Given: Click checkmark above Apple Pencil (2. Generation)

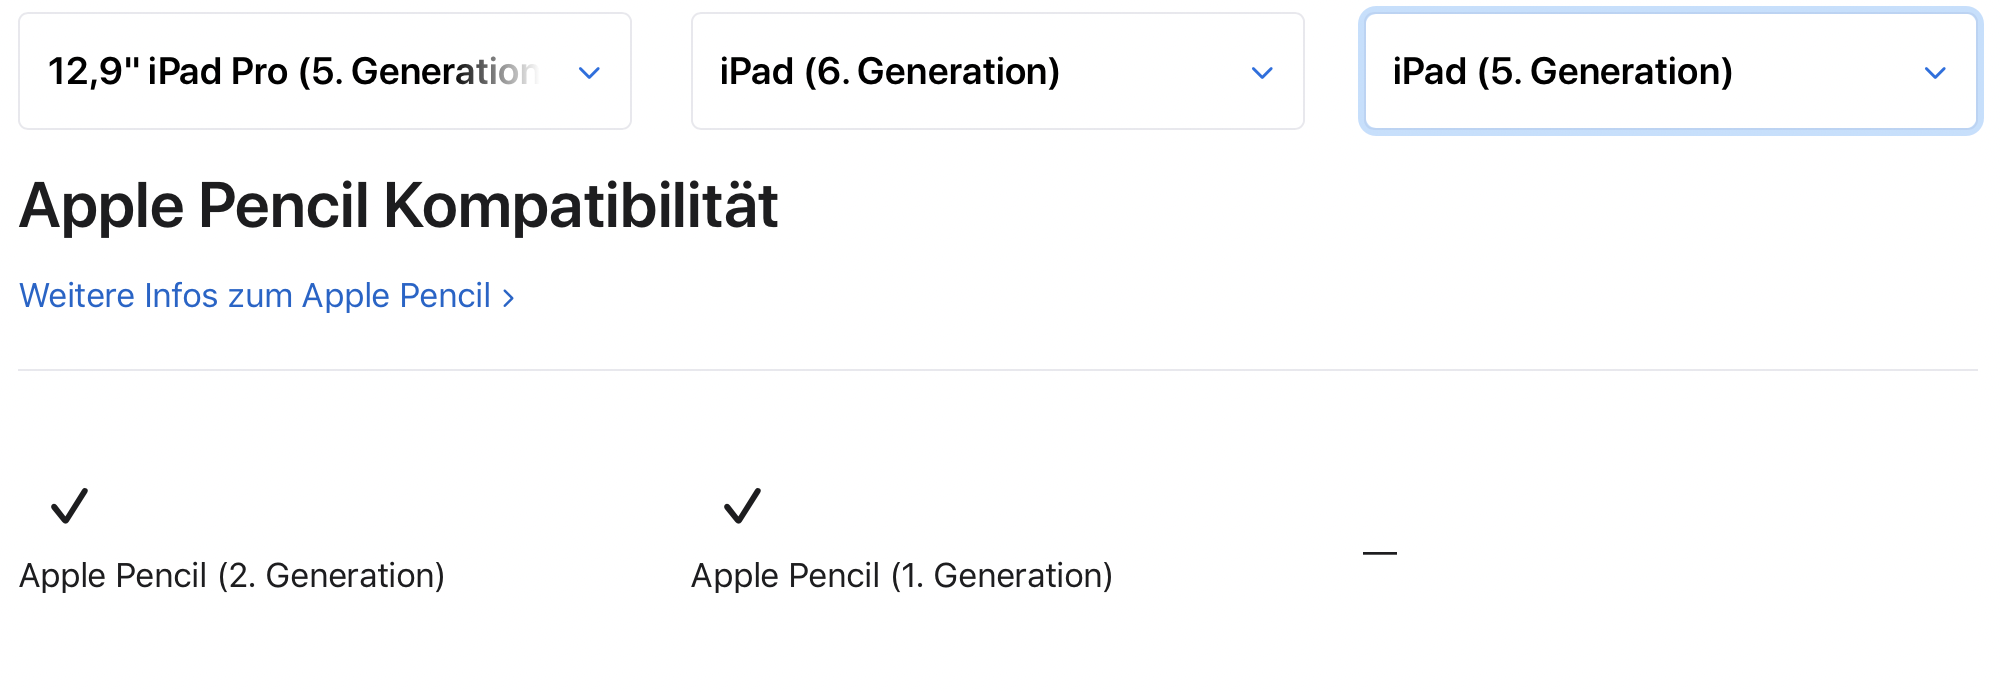Looking at the screenshot, I should point(69,506).
